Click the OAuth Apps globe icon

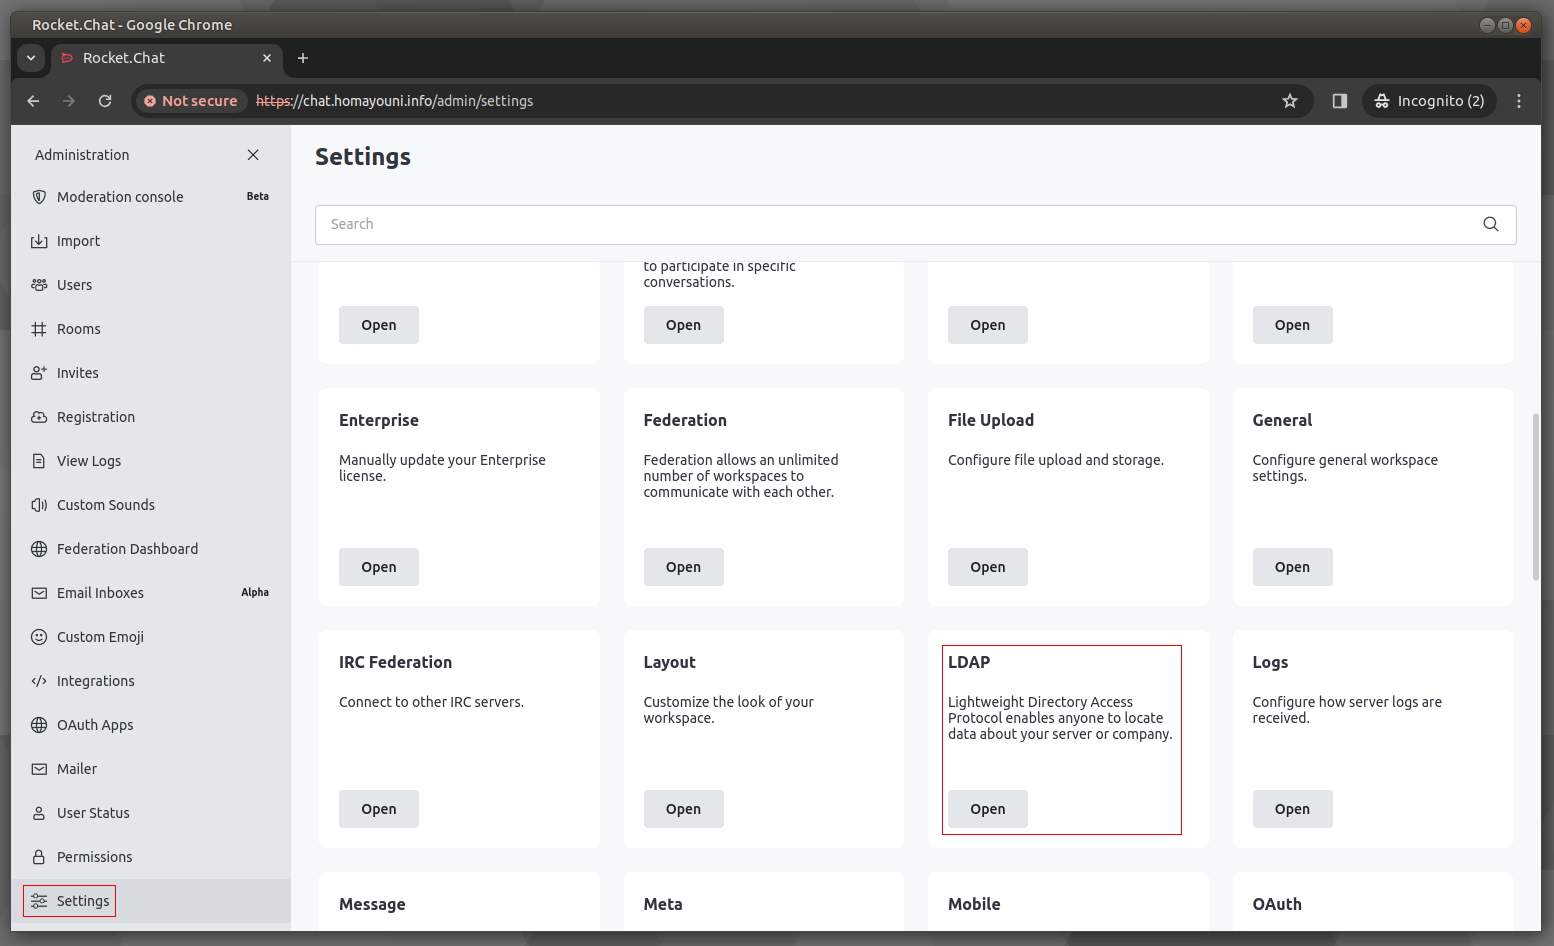pyautogui.click(x=39, y=725)
